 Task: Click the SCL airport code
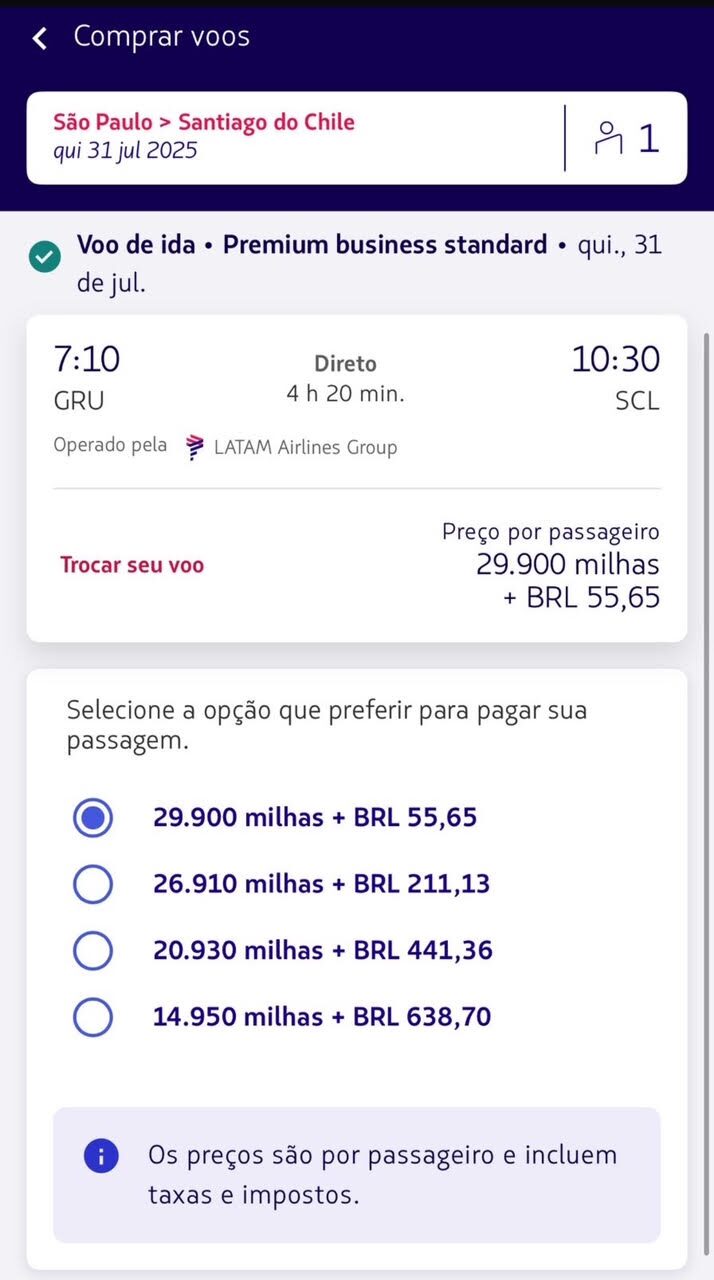pos(637,401)
